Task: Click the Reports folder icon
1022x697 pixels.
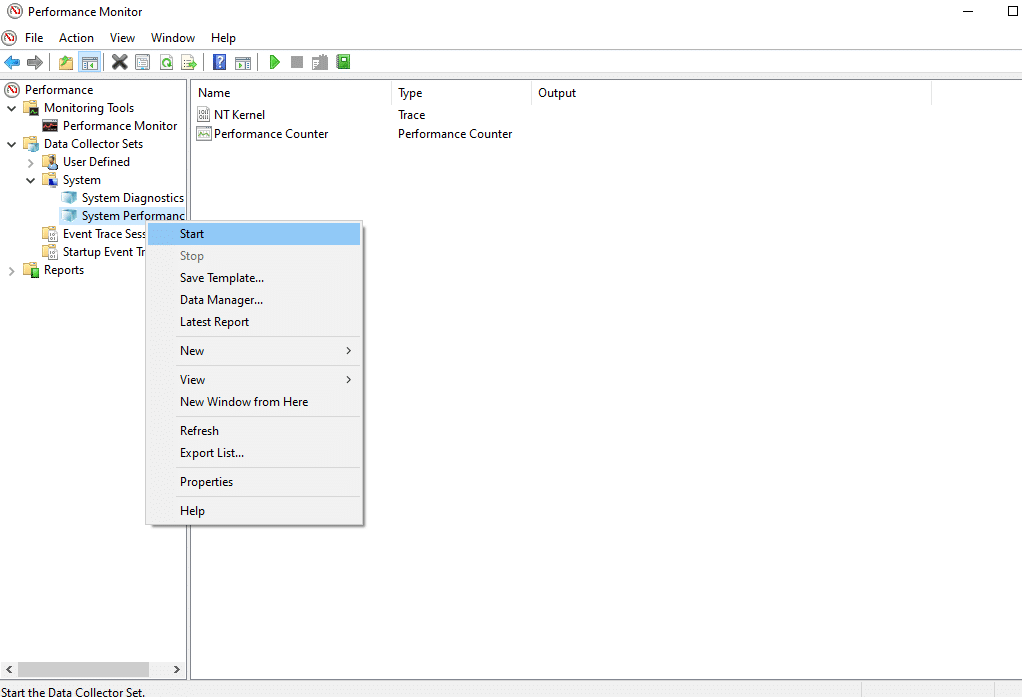Action: tap(31, 270)
